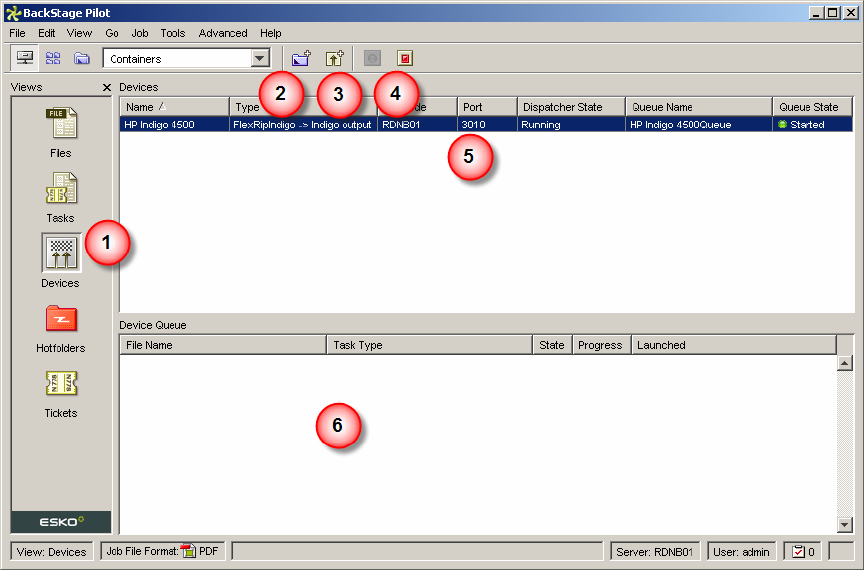Click the grayed-out start queue icon
This screenshot has height=570, width=864.
coord(372,58)
